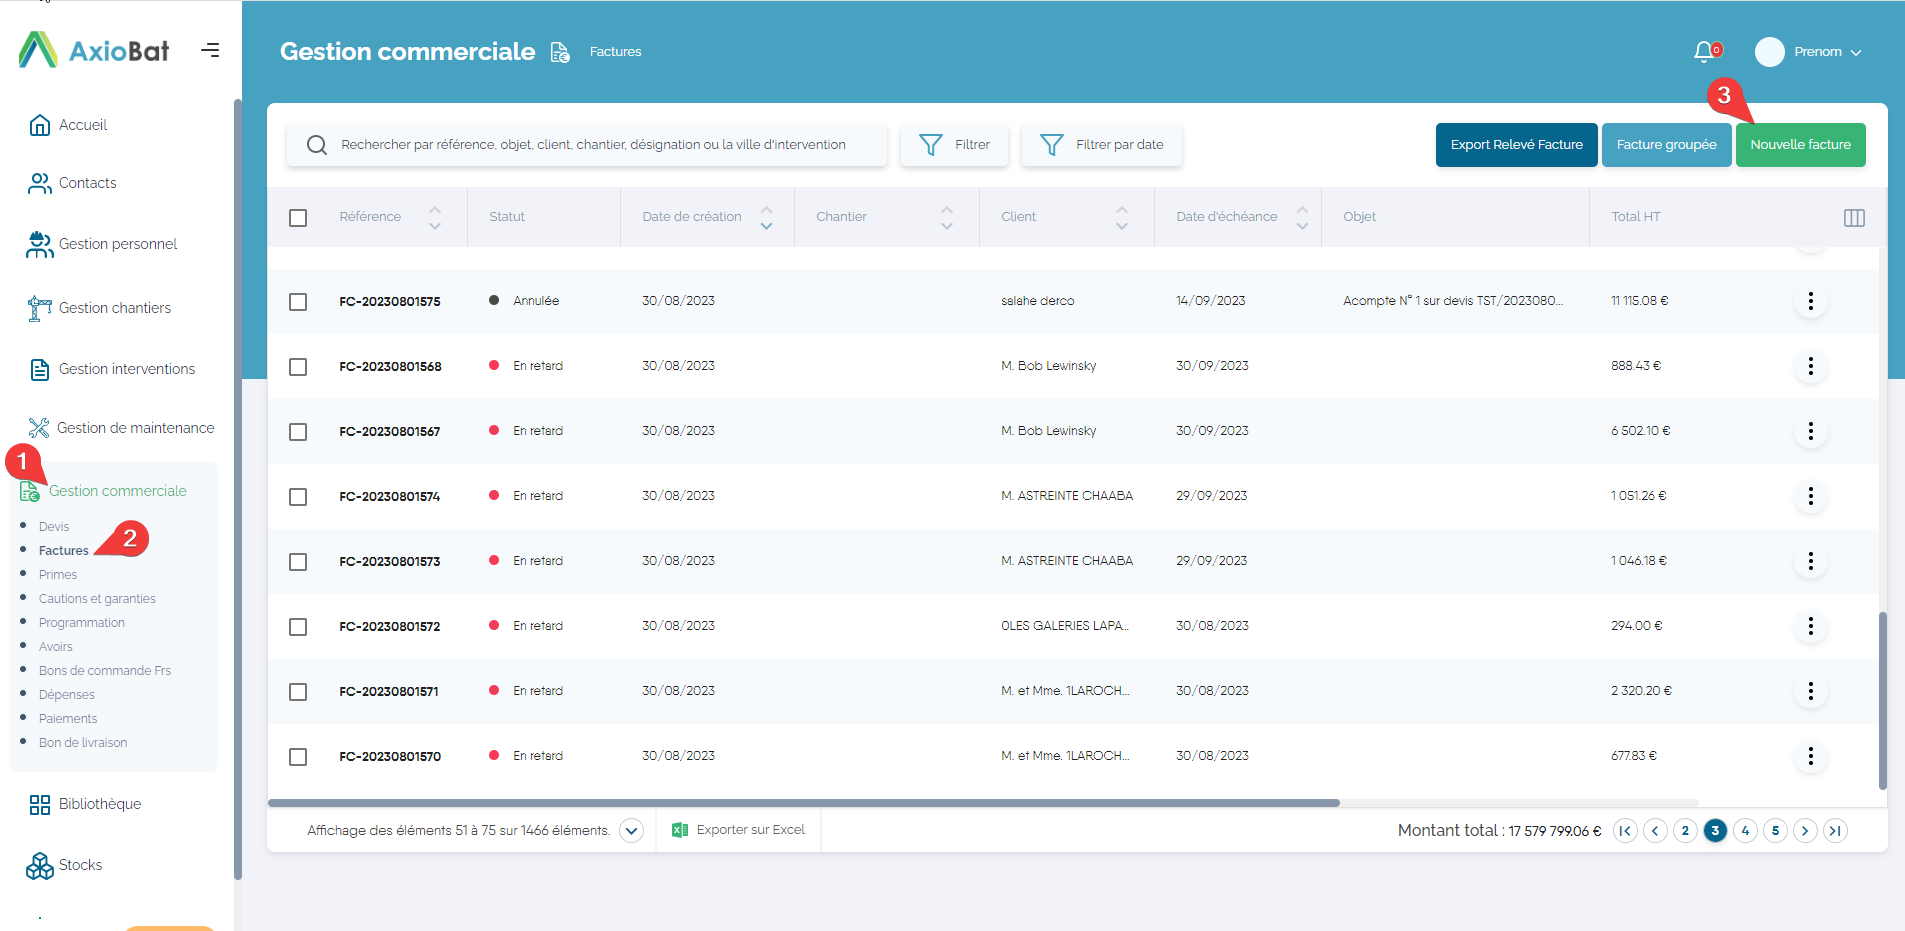Image resolution: width=1905 pixels, height=931 pixels.
Task: Select all invoices with header checkbox
Action: pyautogui.click(x=298, y=218)
